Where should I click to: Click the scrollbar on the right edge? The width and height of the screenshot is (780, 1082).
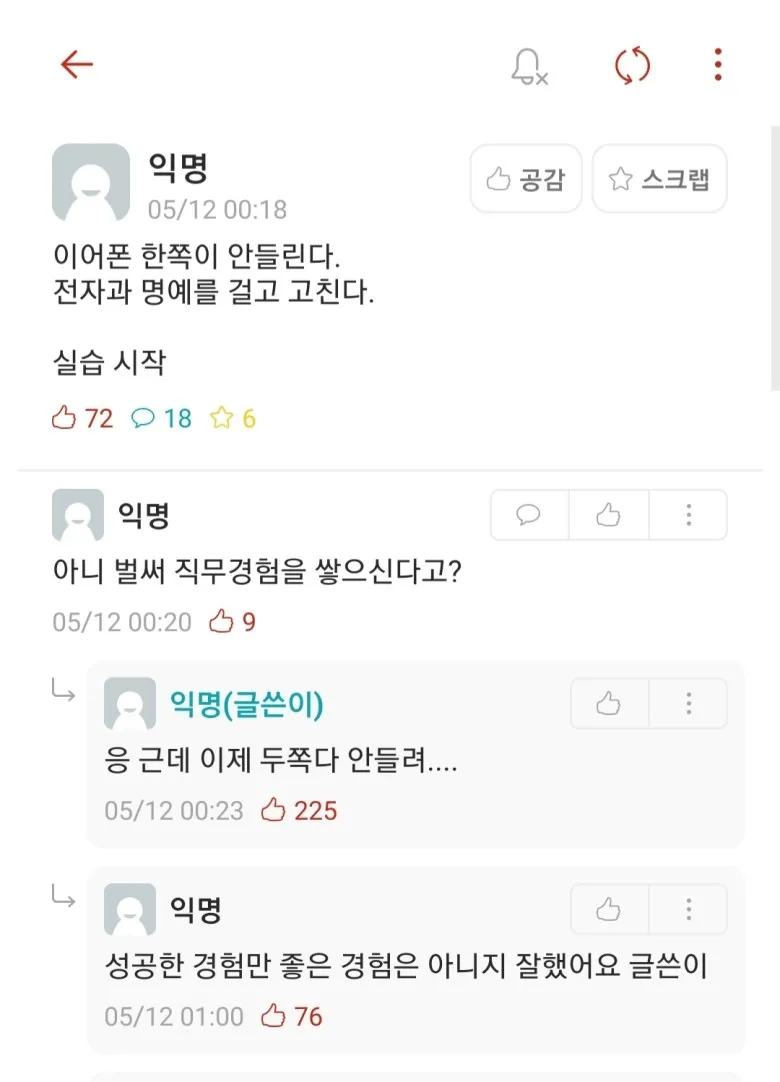775,260
